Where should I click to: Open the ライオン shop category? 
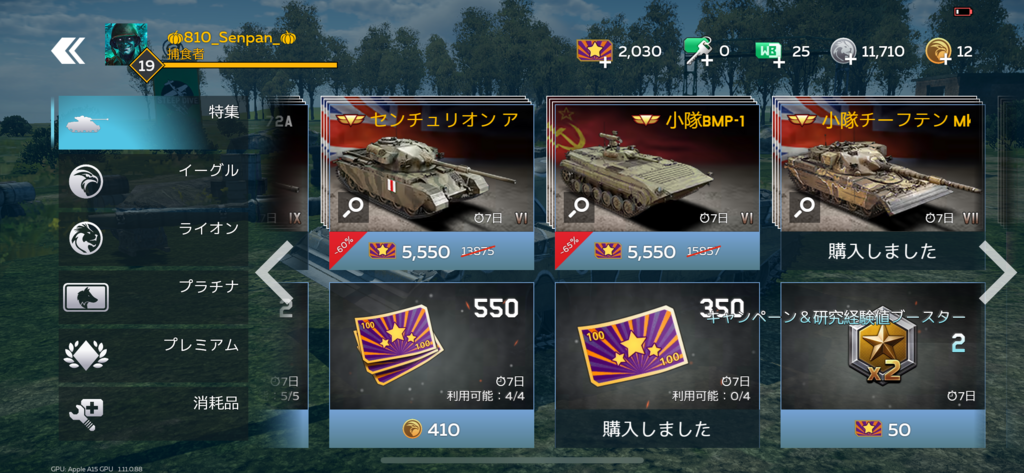click(x=153, y=238)
